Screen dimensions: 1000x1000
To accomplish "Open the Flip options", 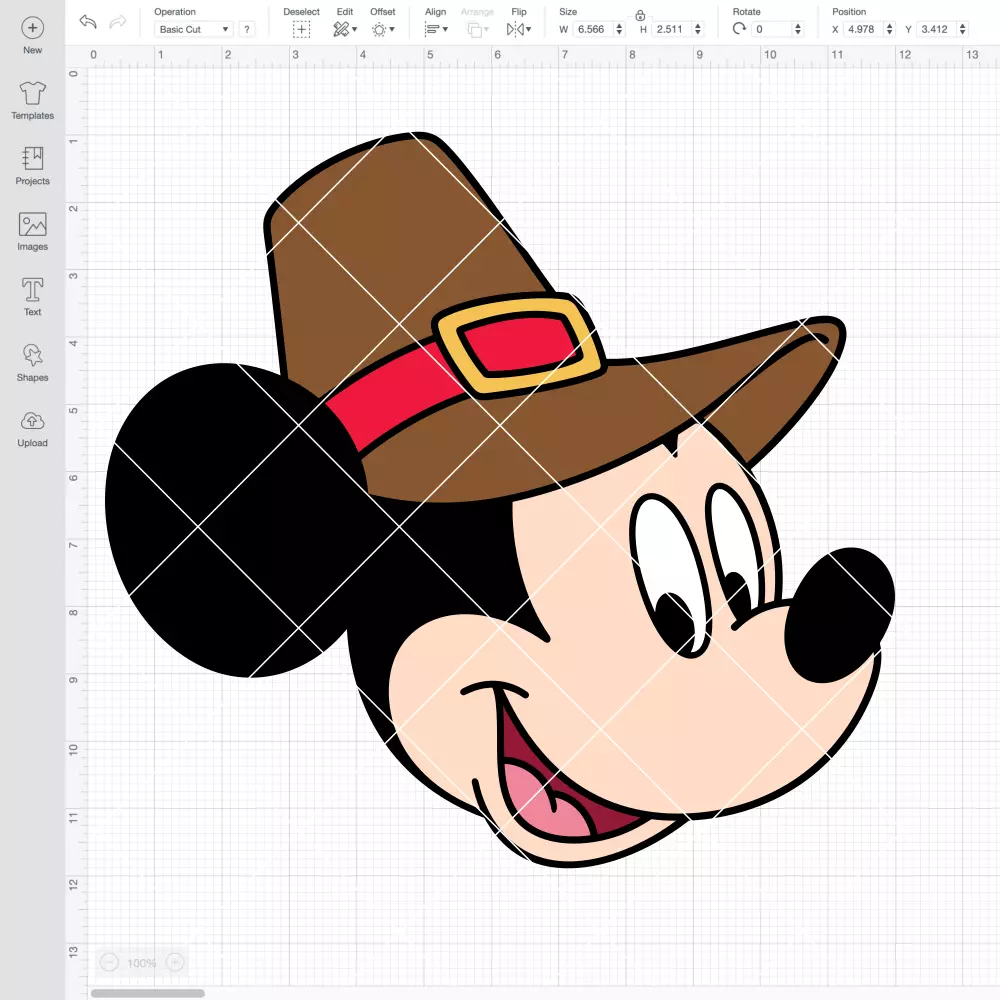I will click(519, 29).
